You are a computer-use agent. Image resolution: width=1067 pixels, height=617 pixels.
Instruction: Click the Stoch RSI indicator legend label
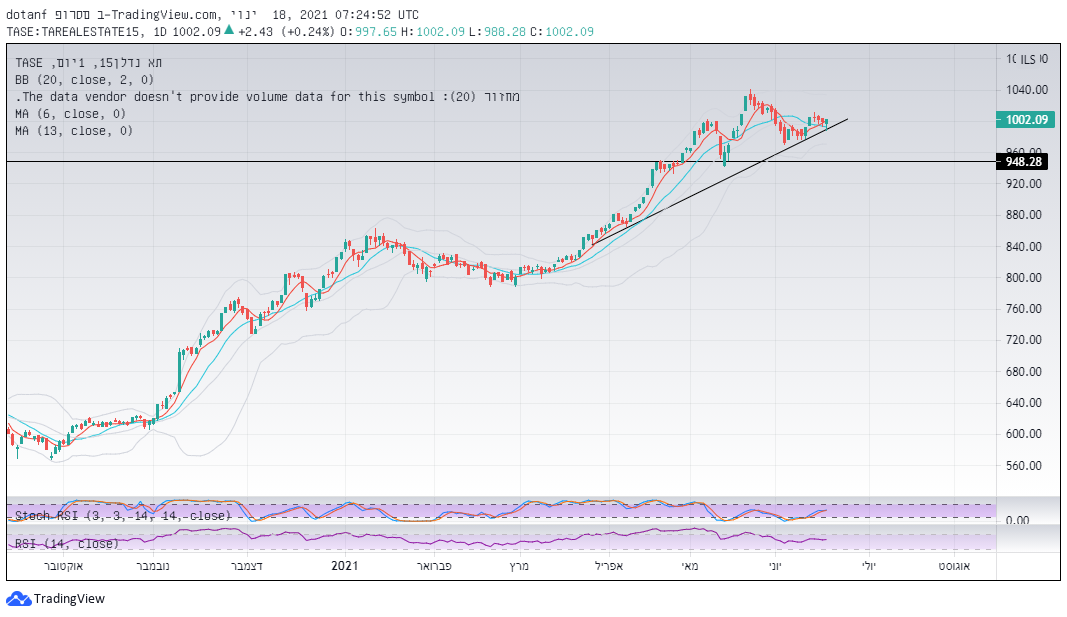pyautogui.click(x=123, y=516)
